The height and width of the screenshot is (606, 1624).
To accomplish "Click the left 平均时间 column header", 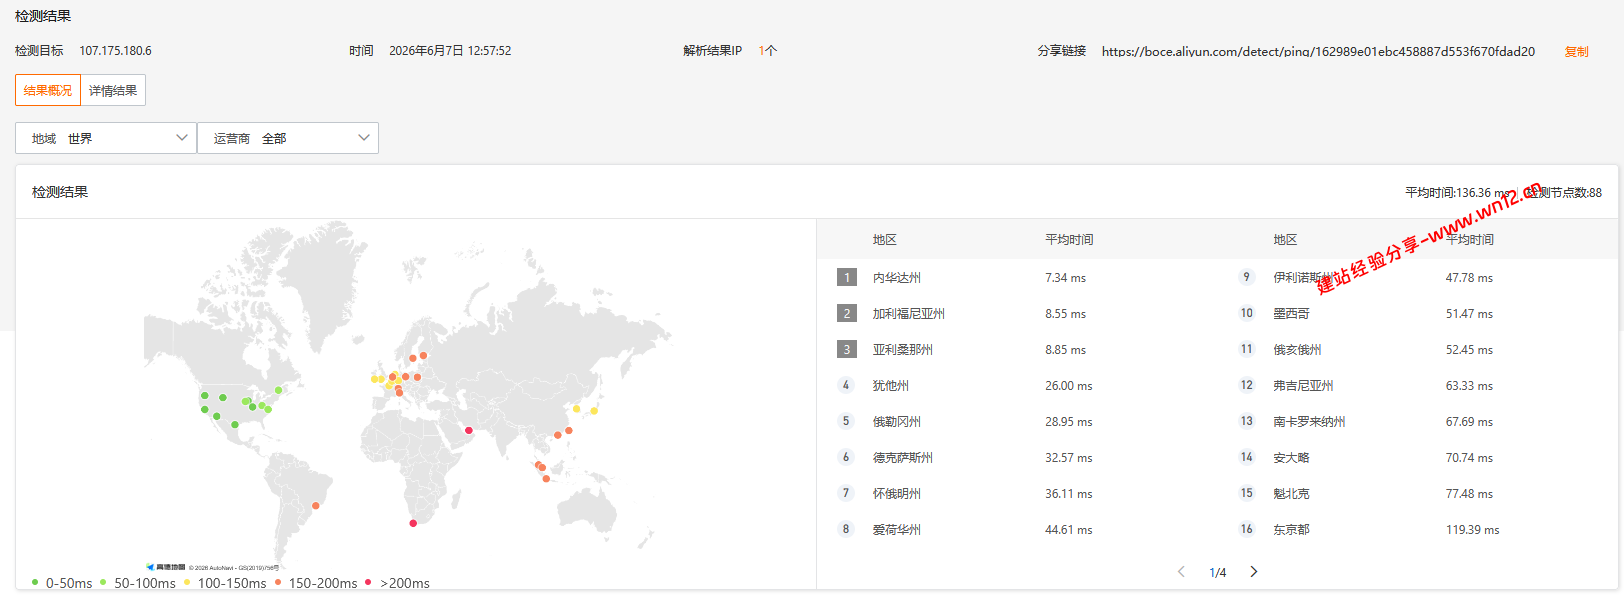I will click(1069, 240).
